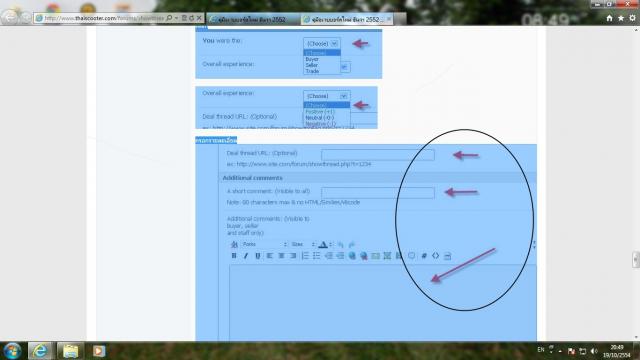Toggle bold formatting in the comment editor
Screen dimensions: 640x360
click(234, 256)
